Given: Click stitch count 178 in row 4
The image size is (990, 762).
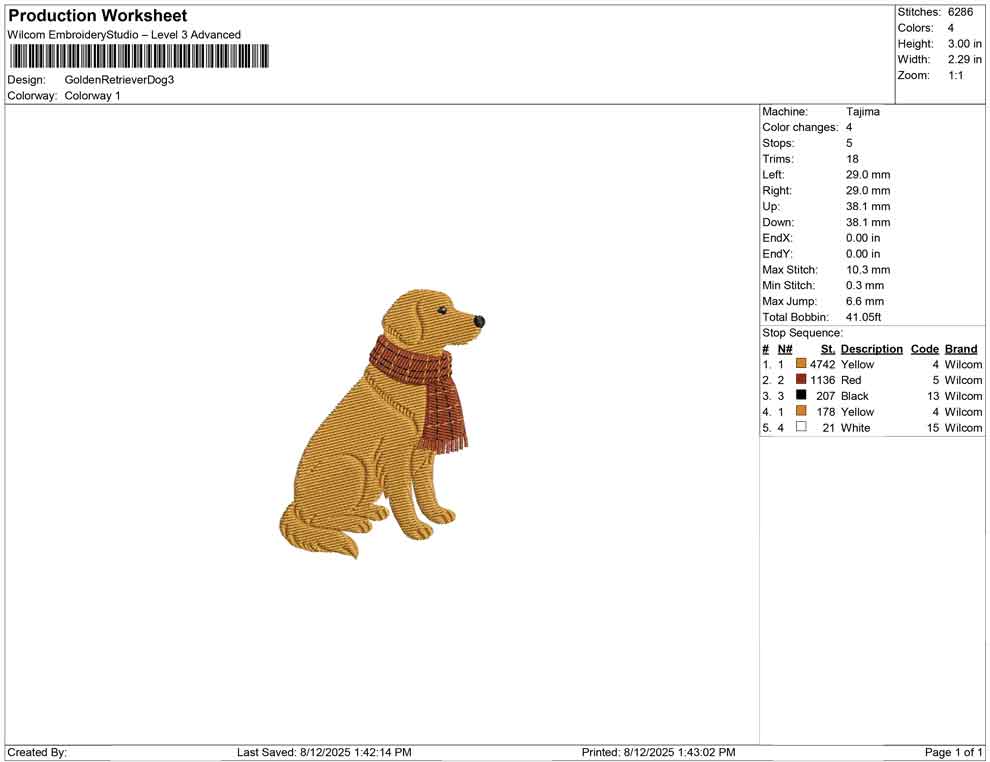Looking at the screenshot, I should [x=826, y=412].
